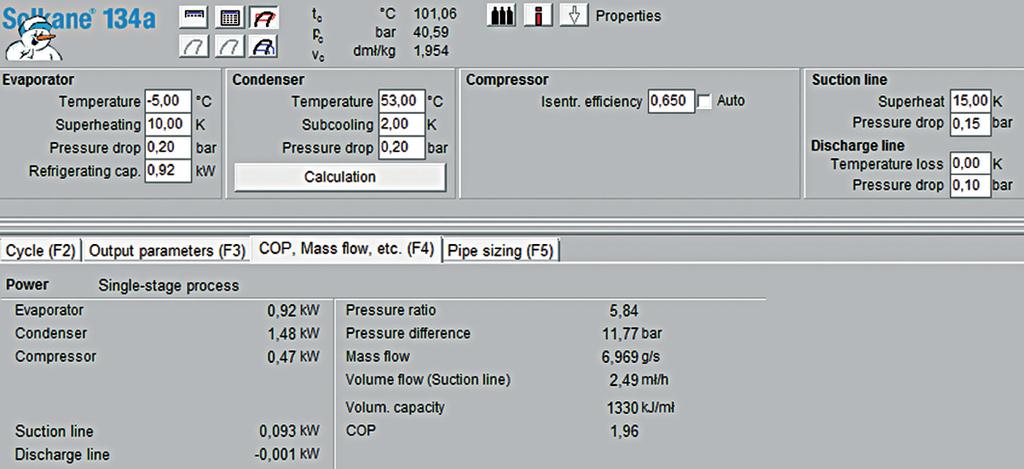
Task: Click the Evaporator Temperature field
Action: (x=168, y=102)
